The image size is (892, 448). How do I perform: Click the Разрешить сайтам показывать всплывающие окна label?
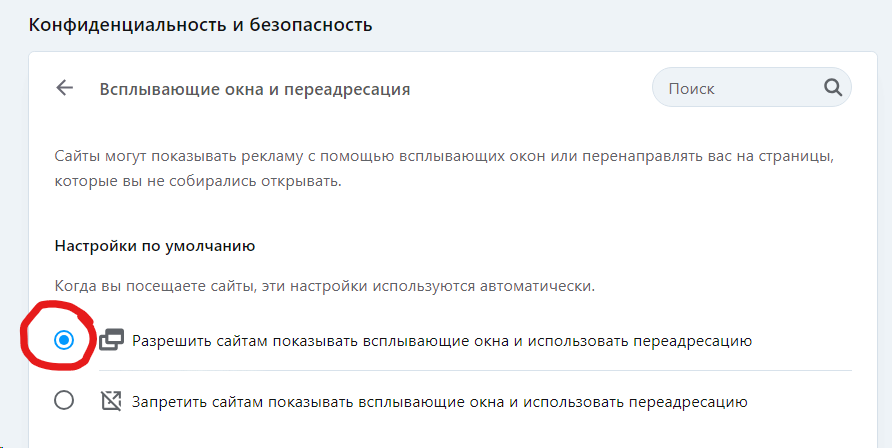coord(442,341)
